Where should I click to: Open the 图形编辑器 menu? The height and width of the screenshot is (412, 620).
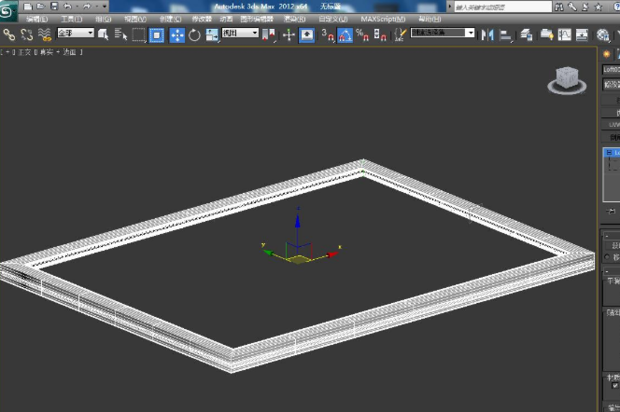coord(257,19)
